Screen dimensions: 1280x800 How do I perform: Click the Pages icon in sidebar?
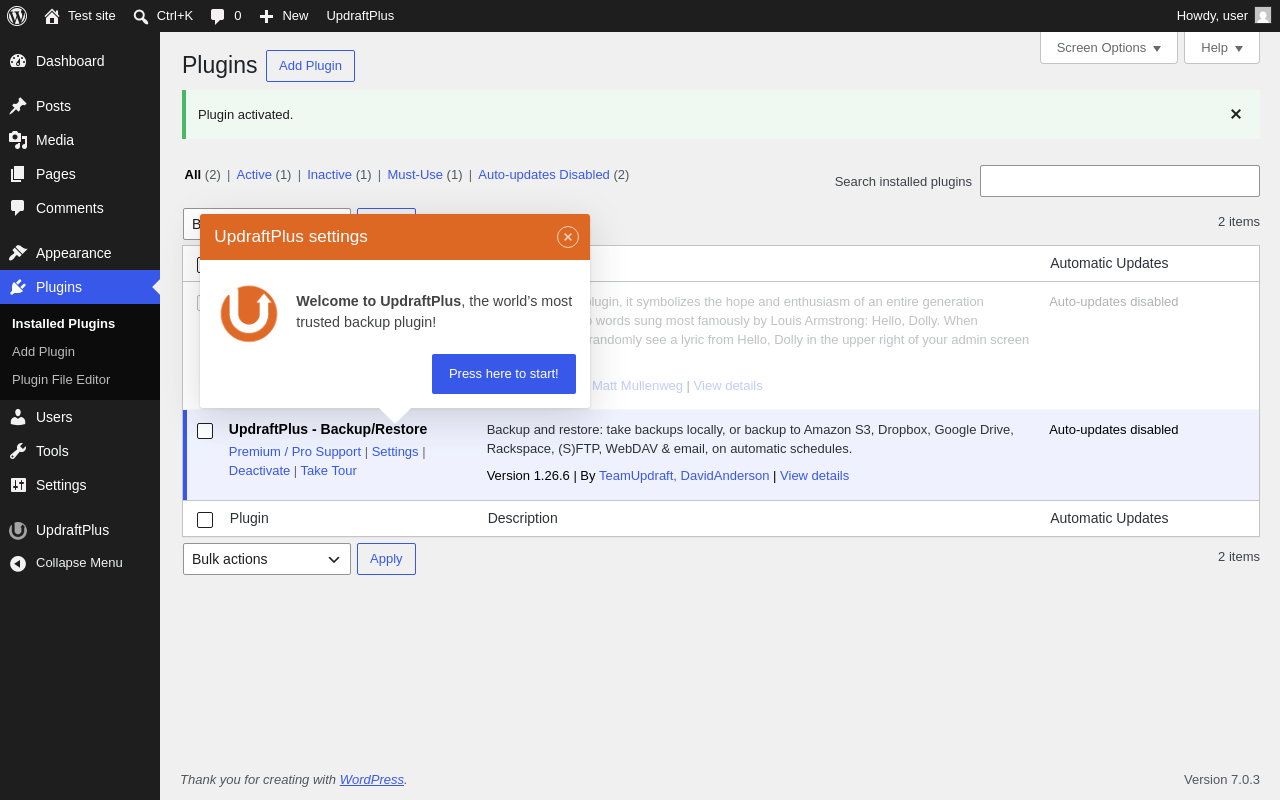click(18, 174)
